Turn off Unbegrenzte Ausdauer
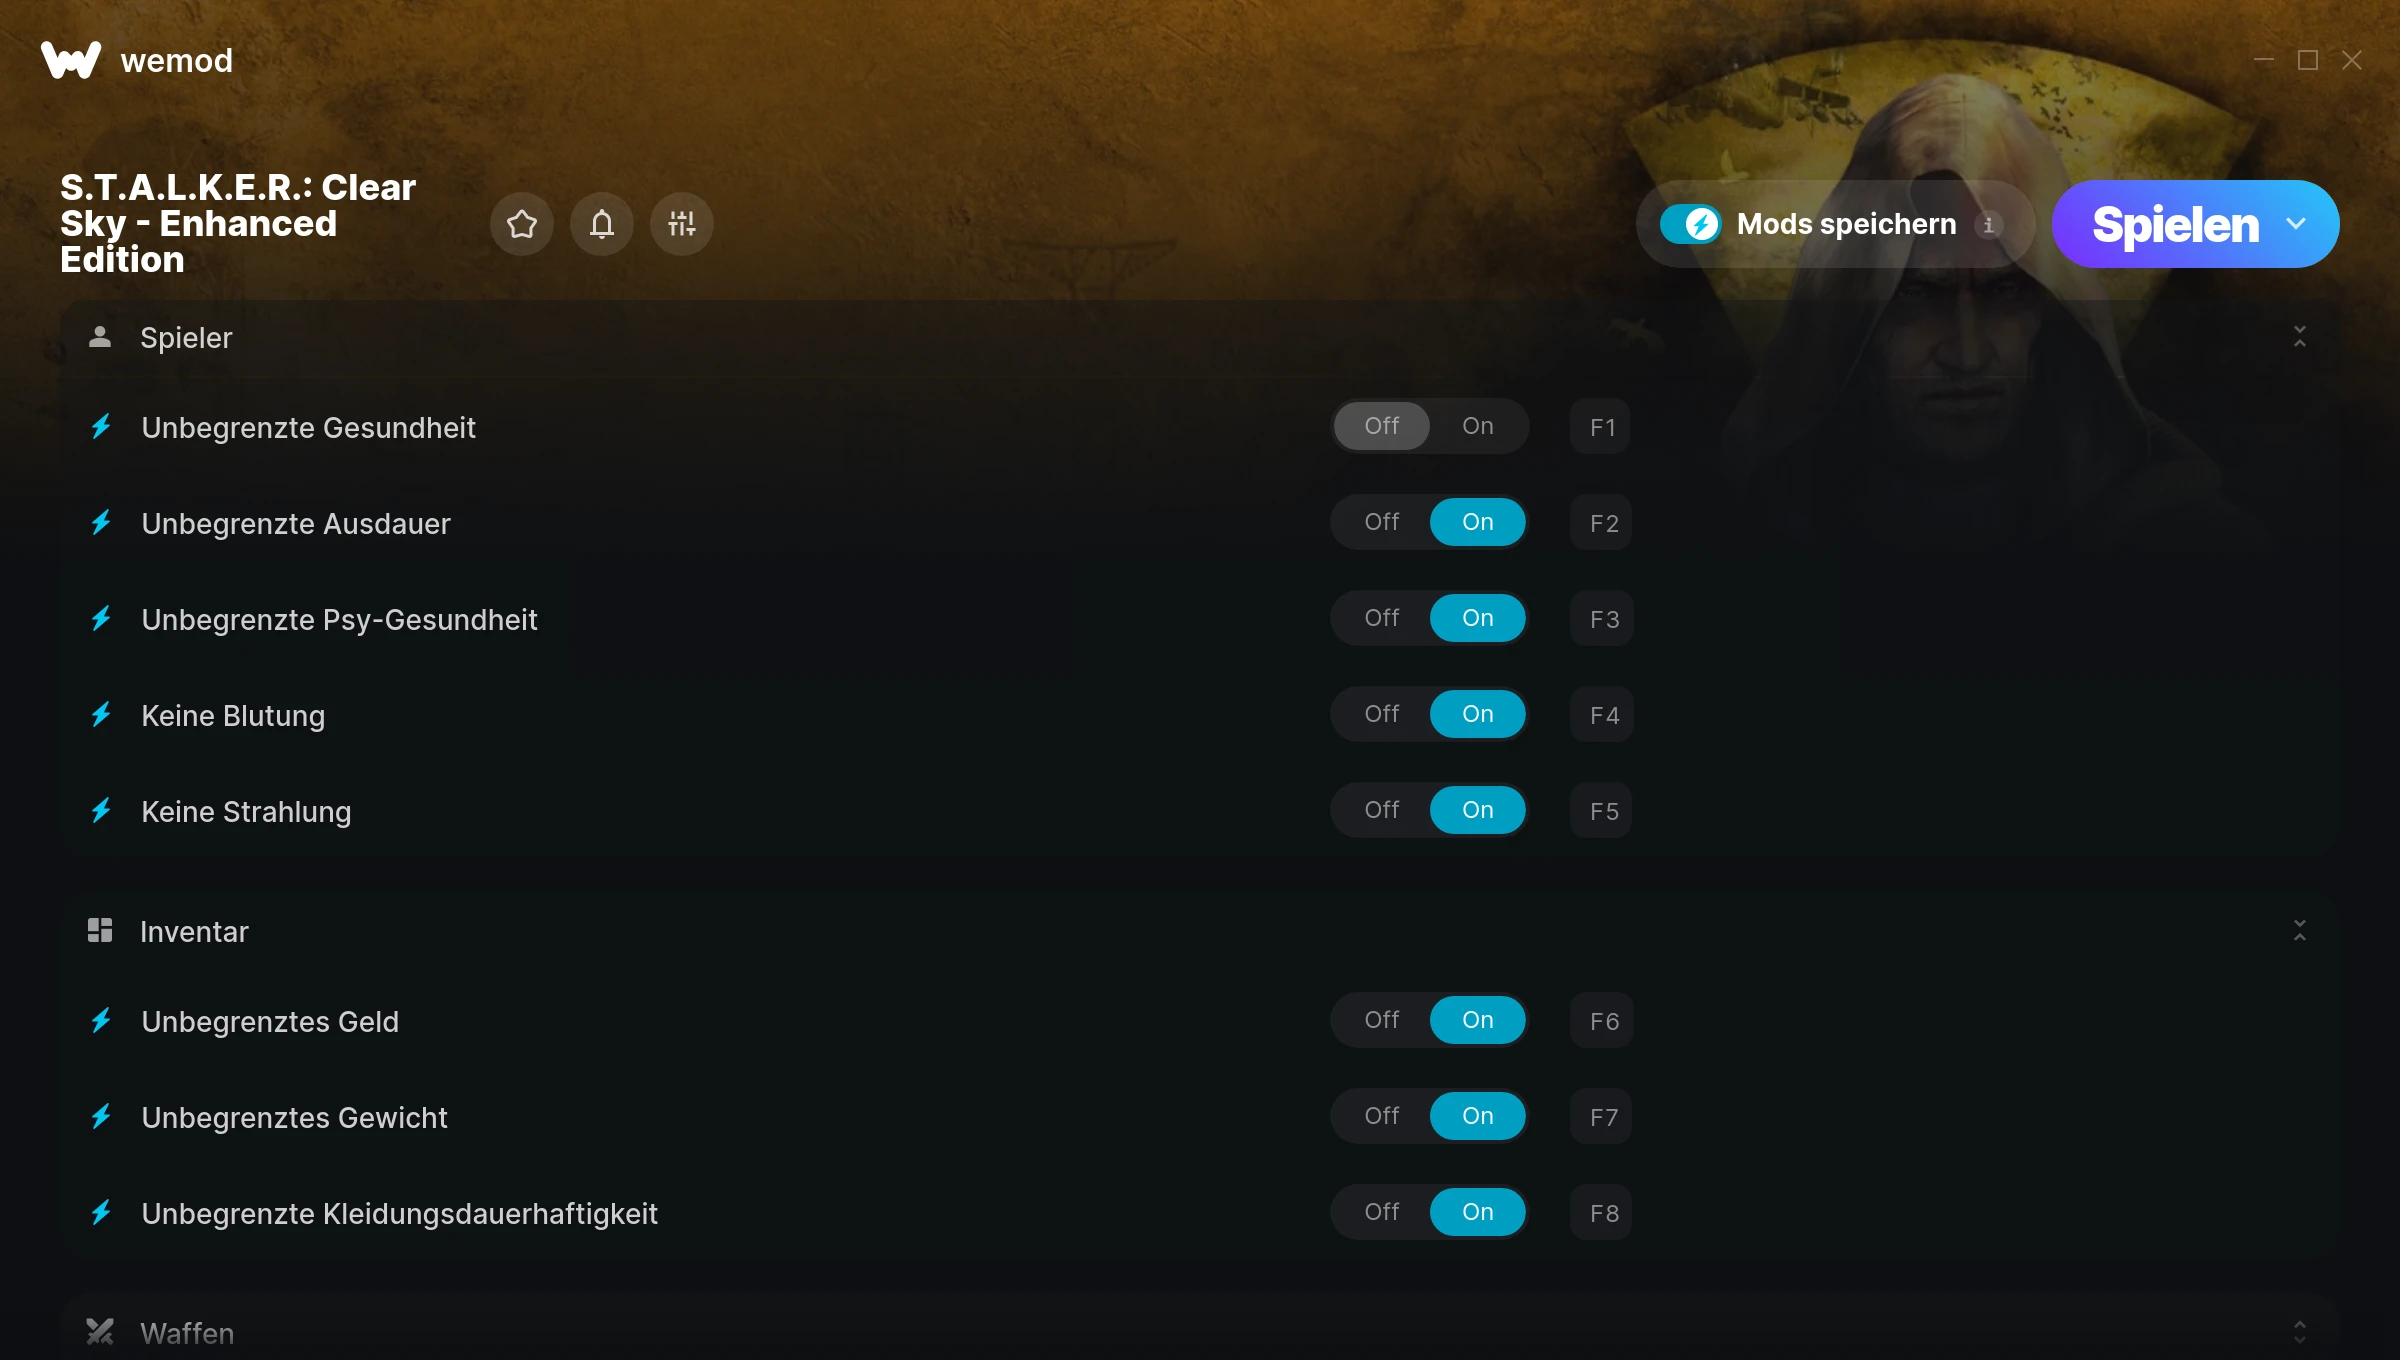The height and width of the screenshot is (1360, 2400). (x=1382, y=522)
